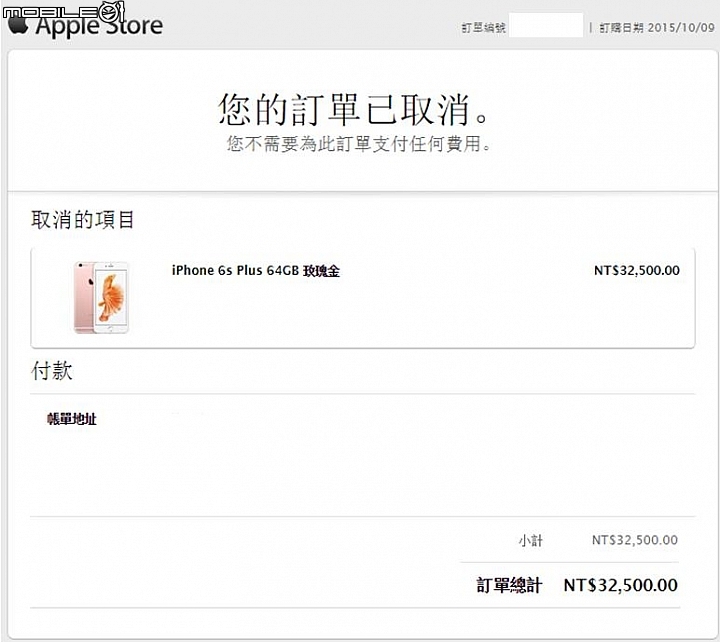Click the Apple logo icon

pos(17,25)
